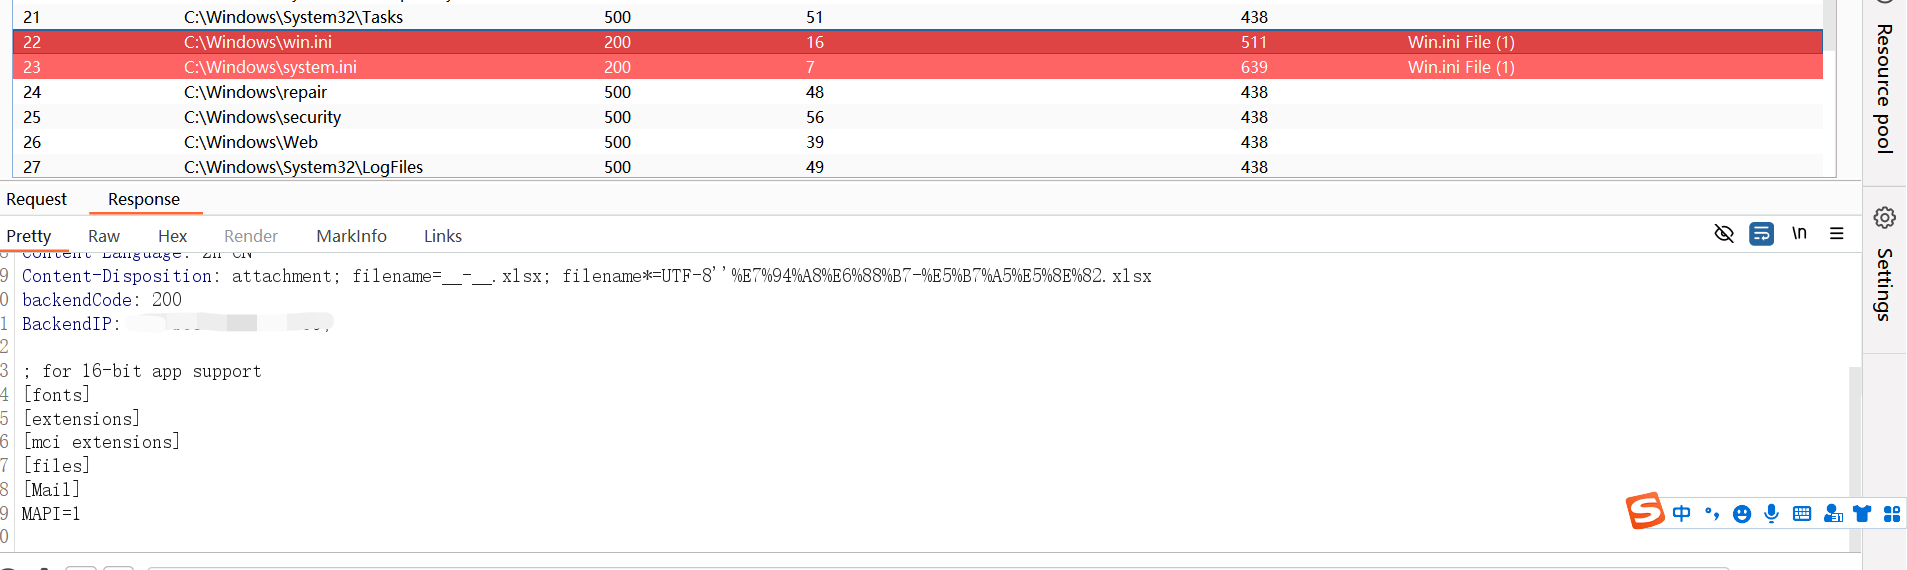Click the 'backendCode: 200' header line

102,300
